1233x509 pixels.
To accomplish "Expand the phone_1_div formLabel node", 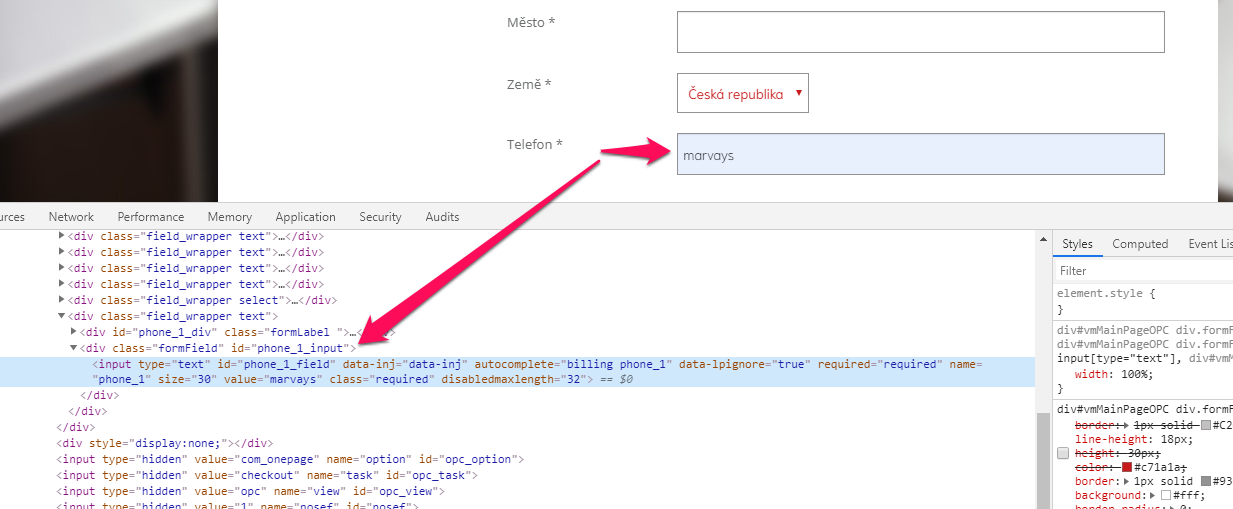I will pos(74,332).
